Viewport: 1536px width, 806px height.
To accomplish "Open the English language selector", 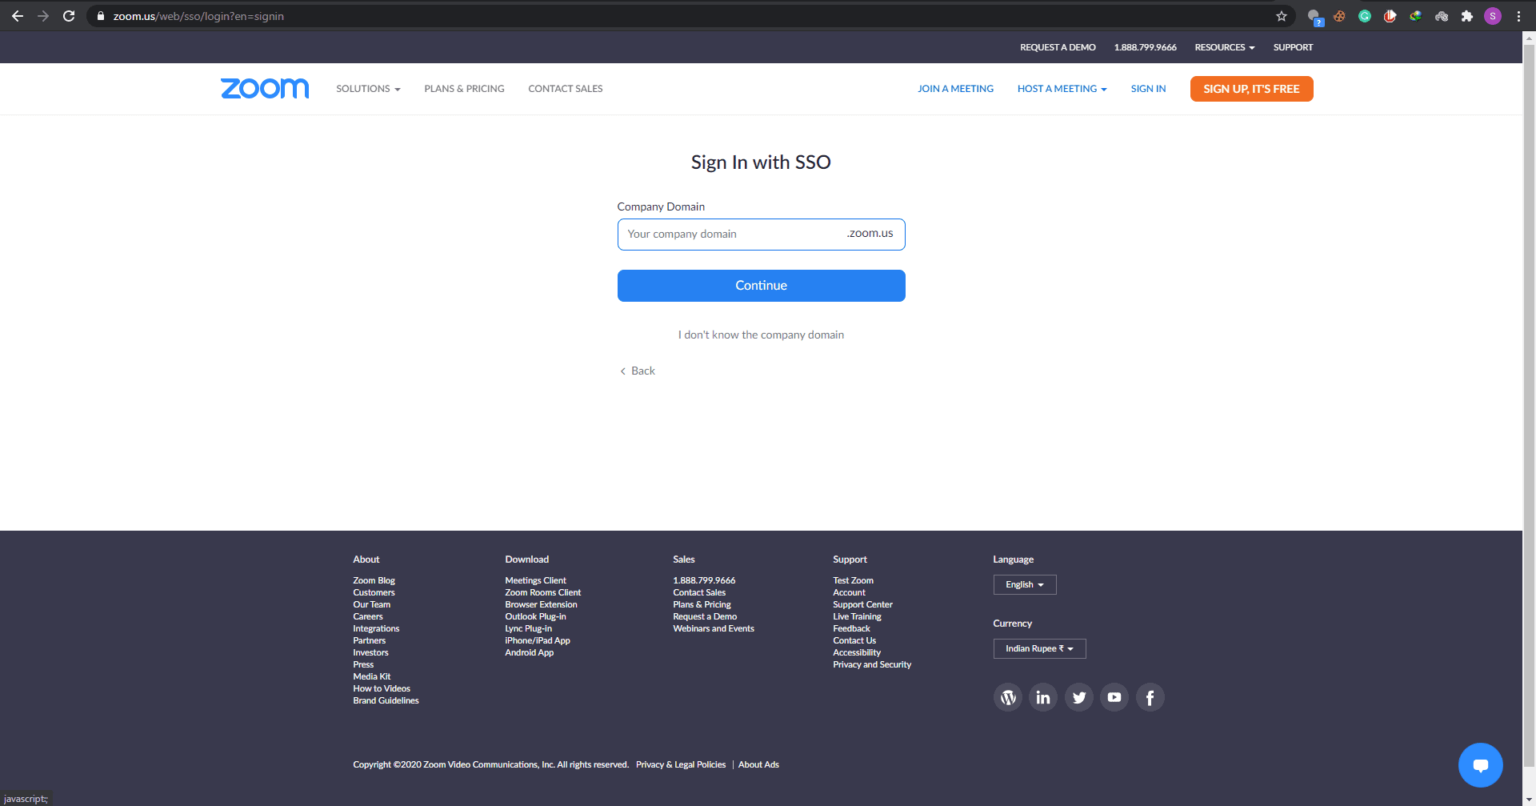I will tap(1024, 584).
